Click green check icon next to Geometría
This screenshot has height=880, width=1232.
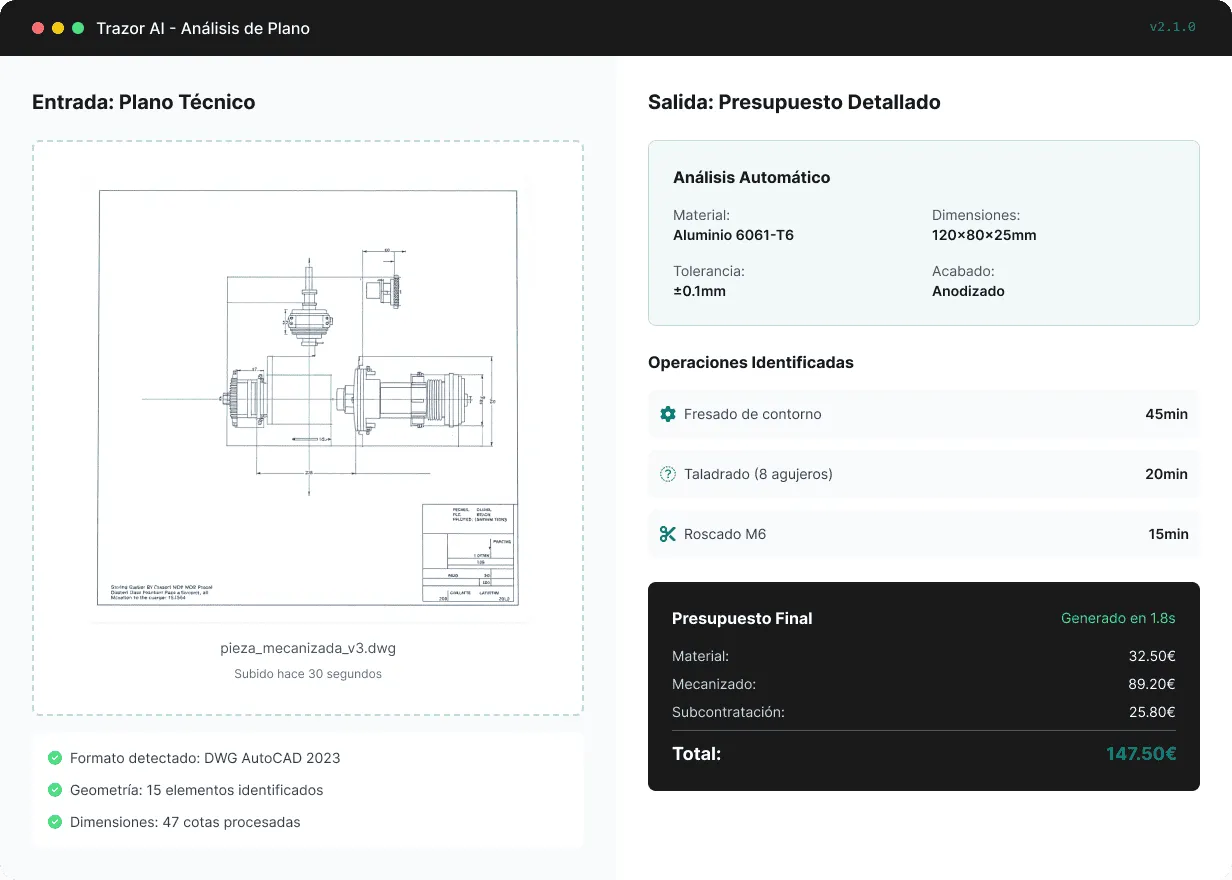[55, 790]
